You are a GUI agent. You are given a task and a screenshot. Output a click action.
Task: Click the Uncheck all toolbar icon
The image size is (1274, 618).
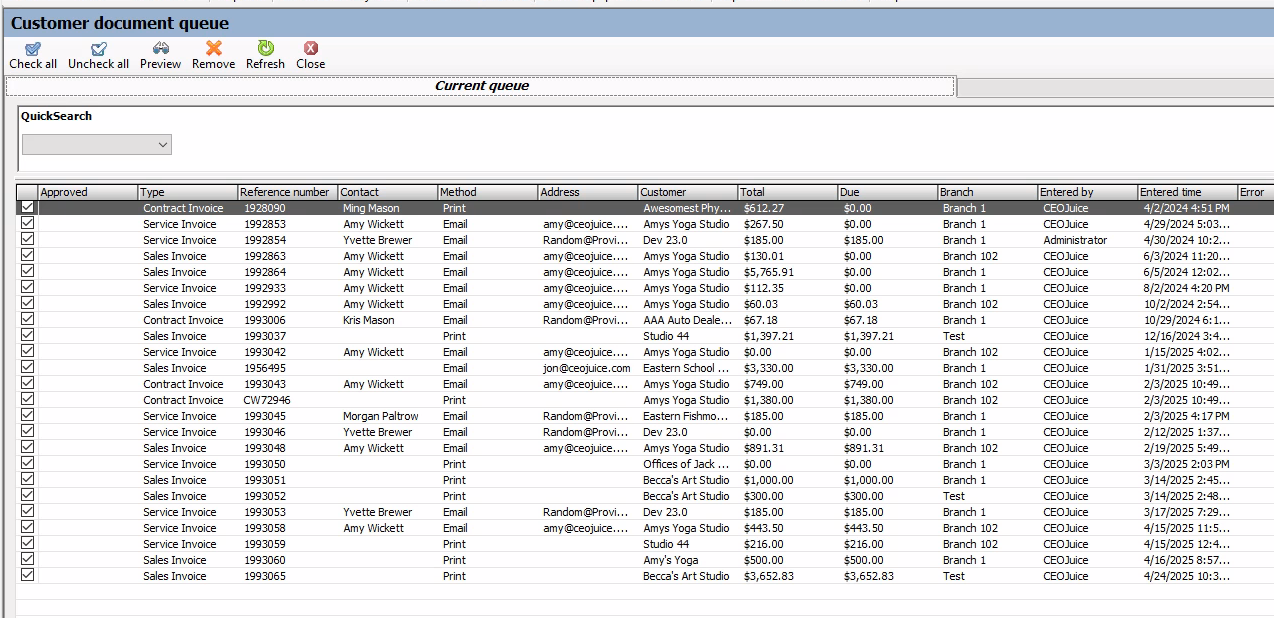click(98, 48)
